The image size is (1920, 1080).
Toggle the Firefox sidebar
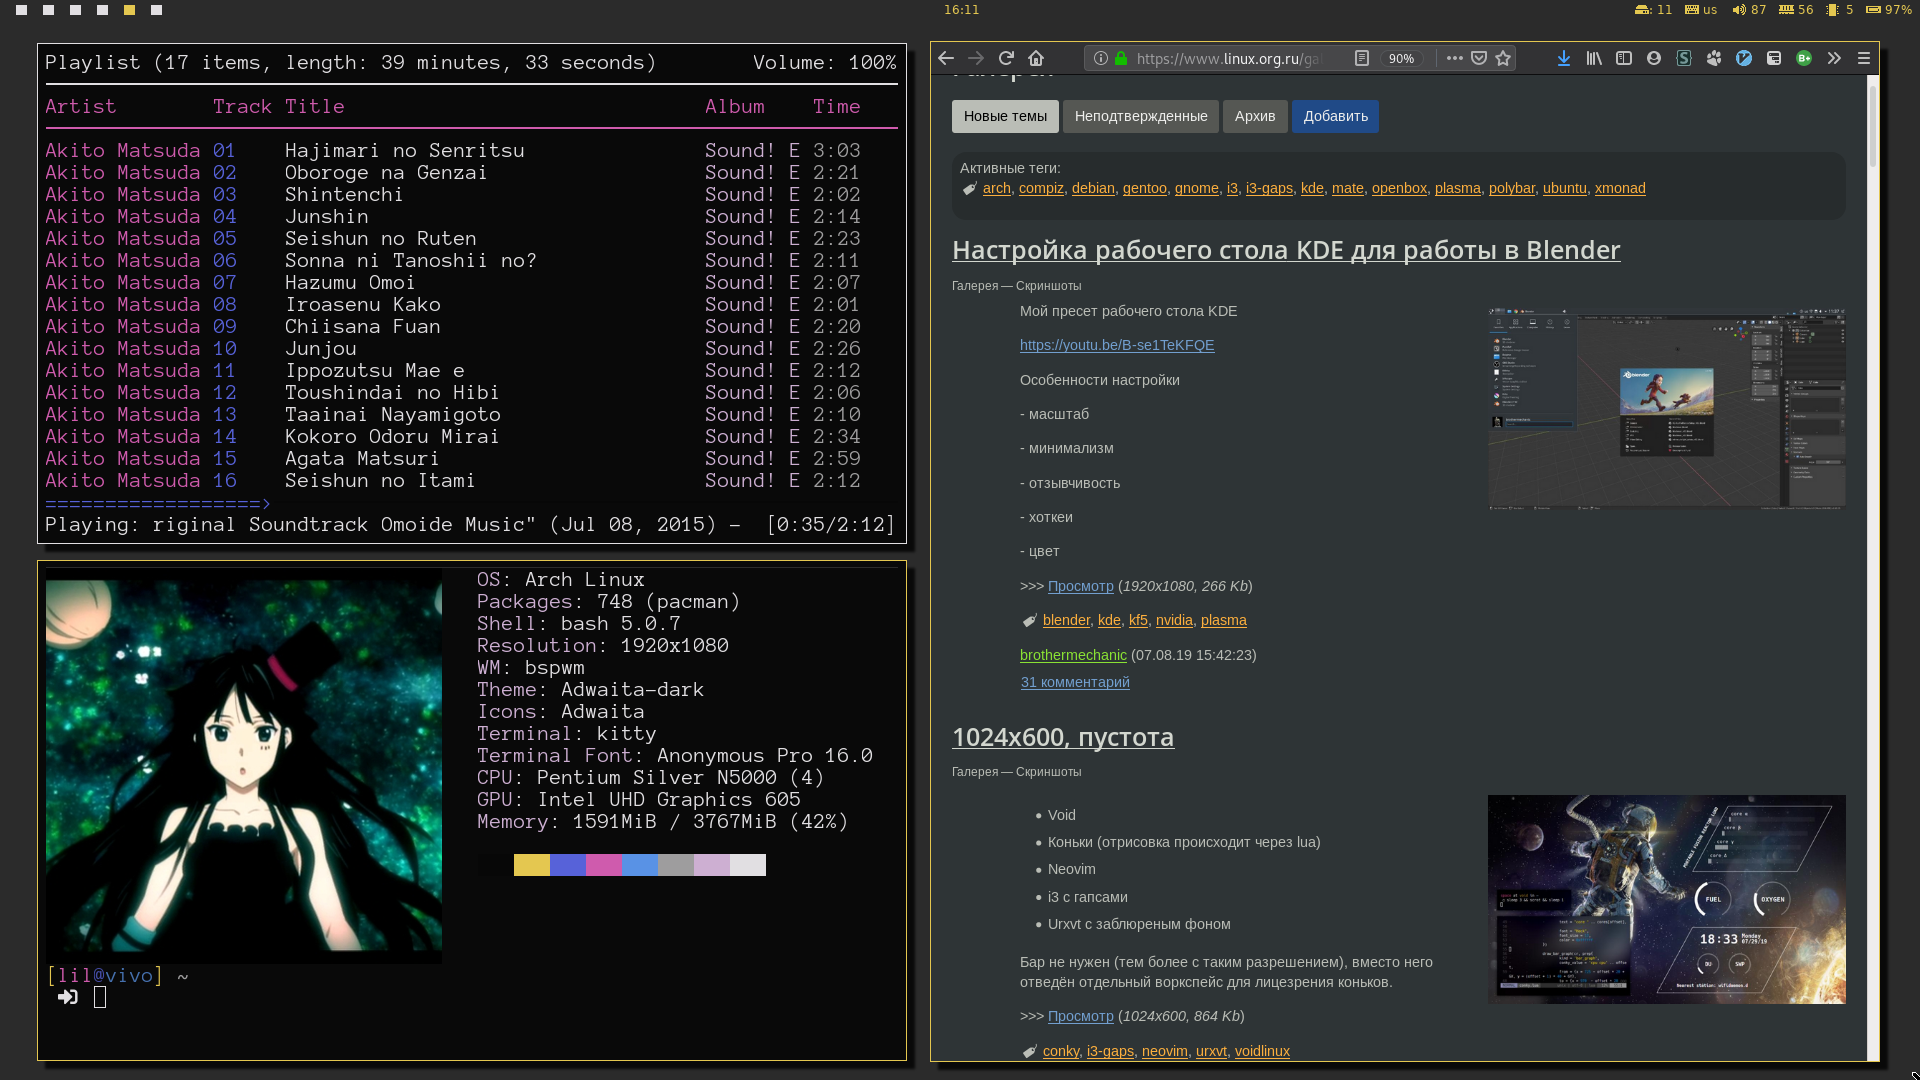tap(1624, 58)
